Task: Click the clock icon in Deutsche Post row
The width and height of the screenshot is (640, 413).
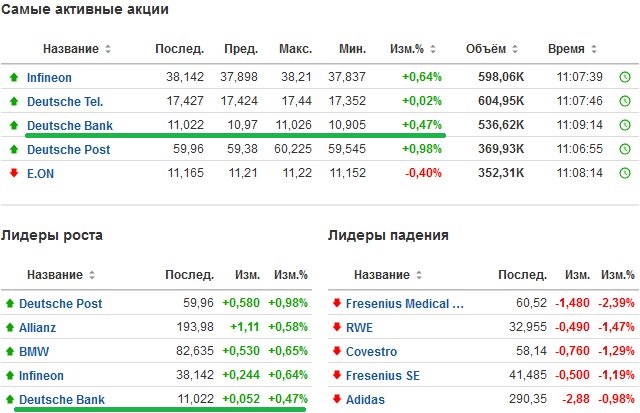Action: coord(625,149)
